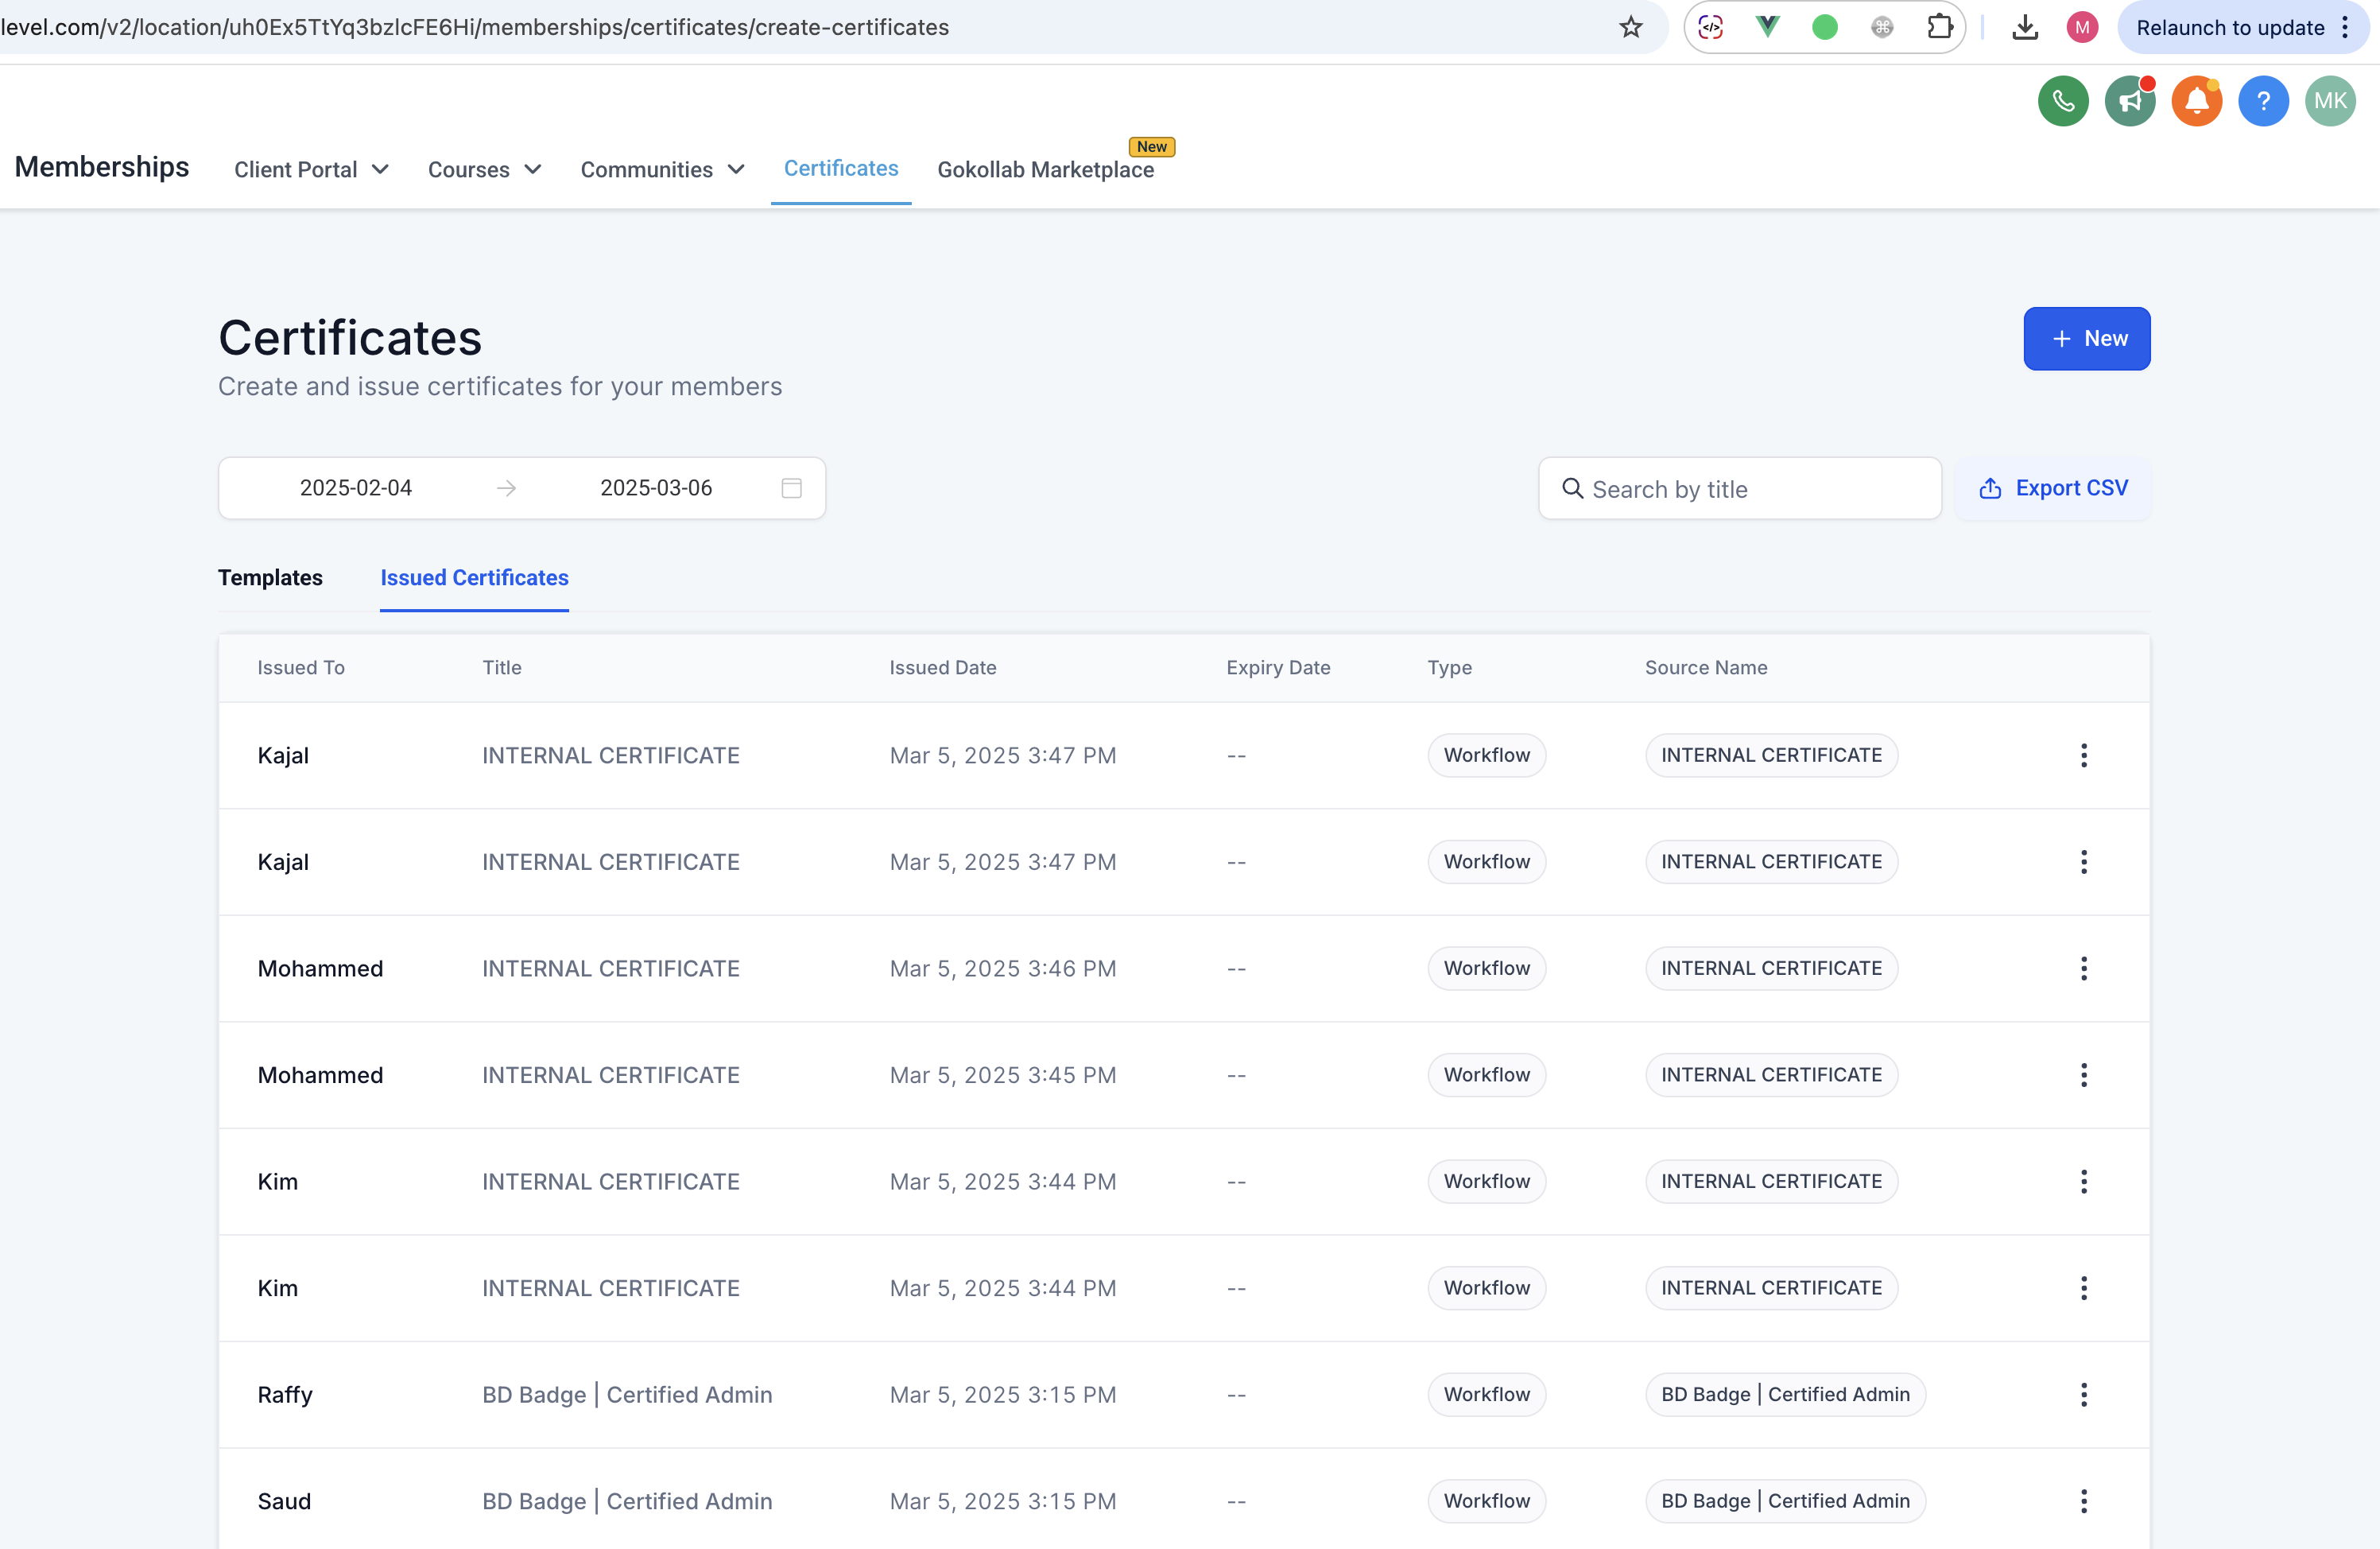Open the orange notifications bell

[x=2196, y=101]
